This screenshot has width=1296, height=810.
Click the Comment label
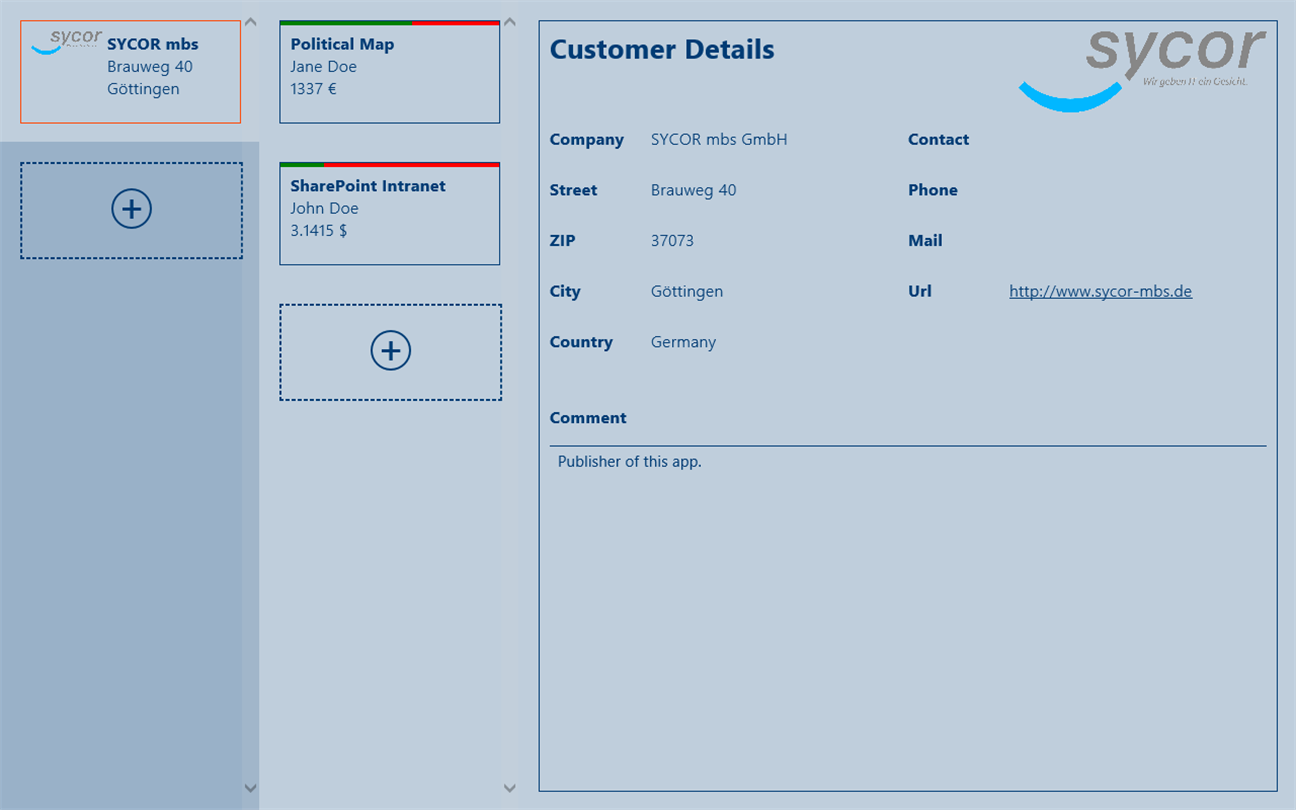tap(588, 418)
